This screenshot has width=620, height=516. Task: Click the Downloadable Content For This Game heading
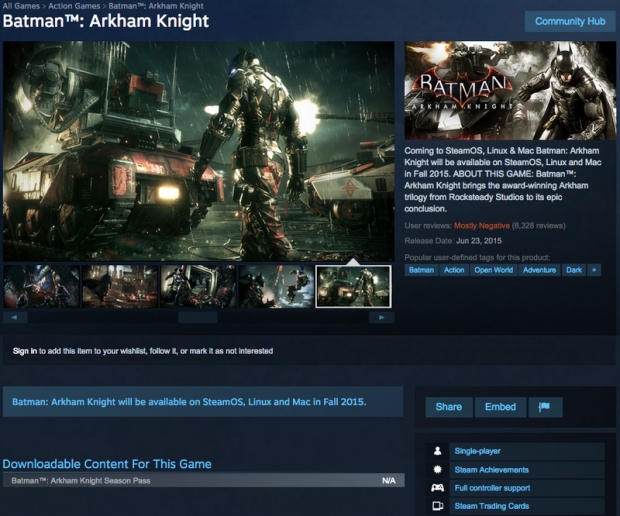107,464
